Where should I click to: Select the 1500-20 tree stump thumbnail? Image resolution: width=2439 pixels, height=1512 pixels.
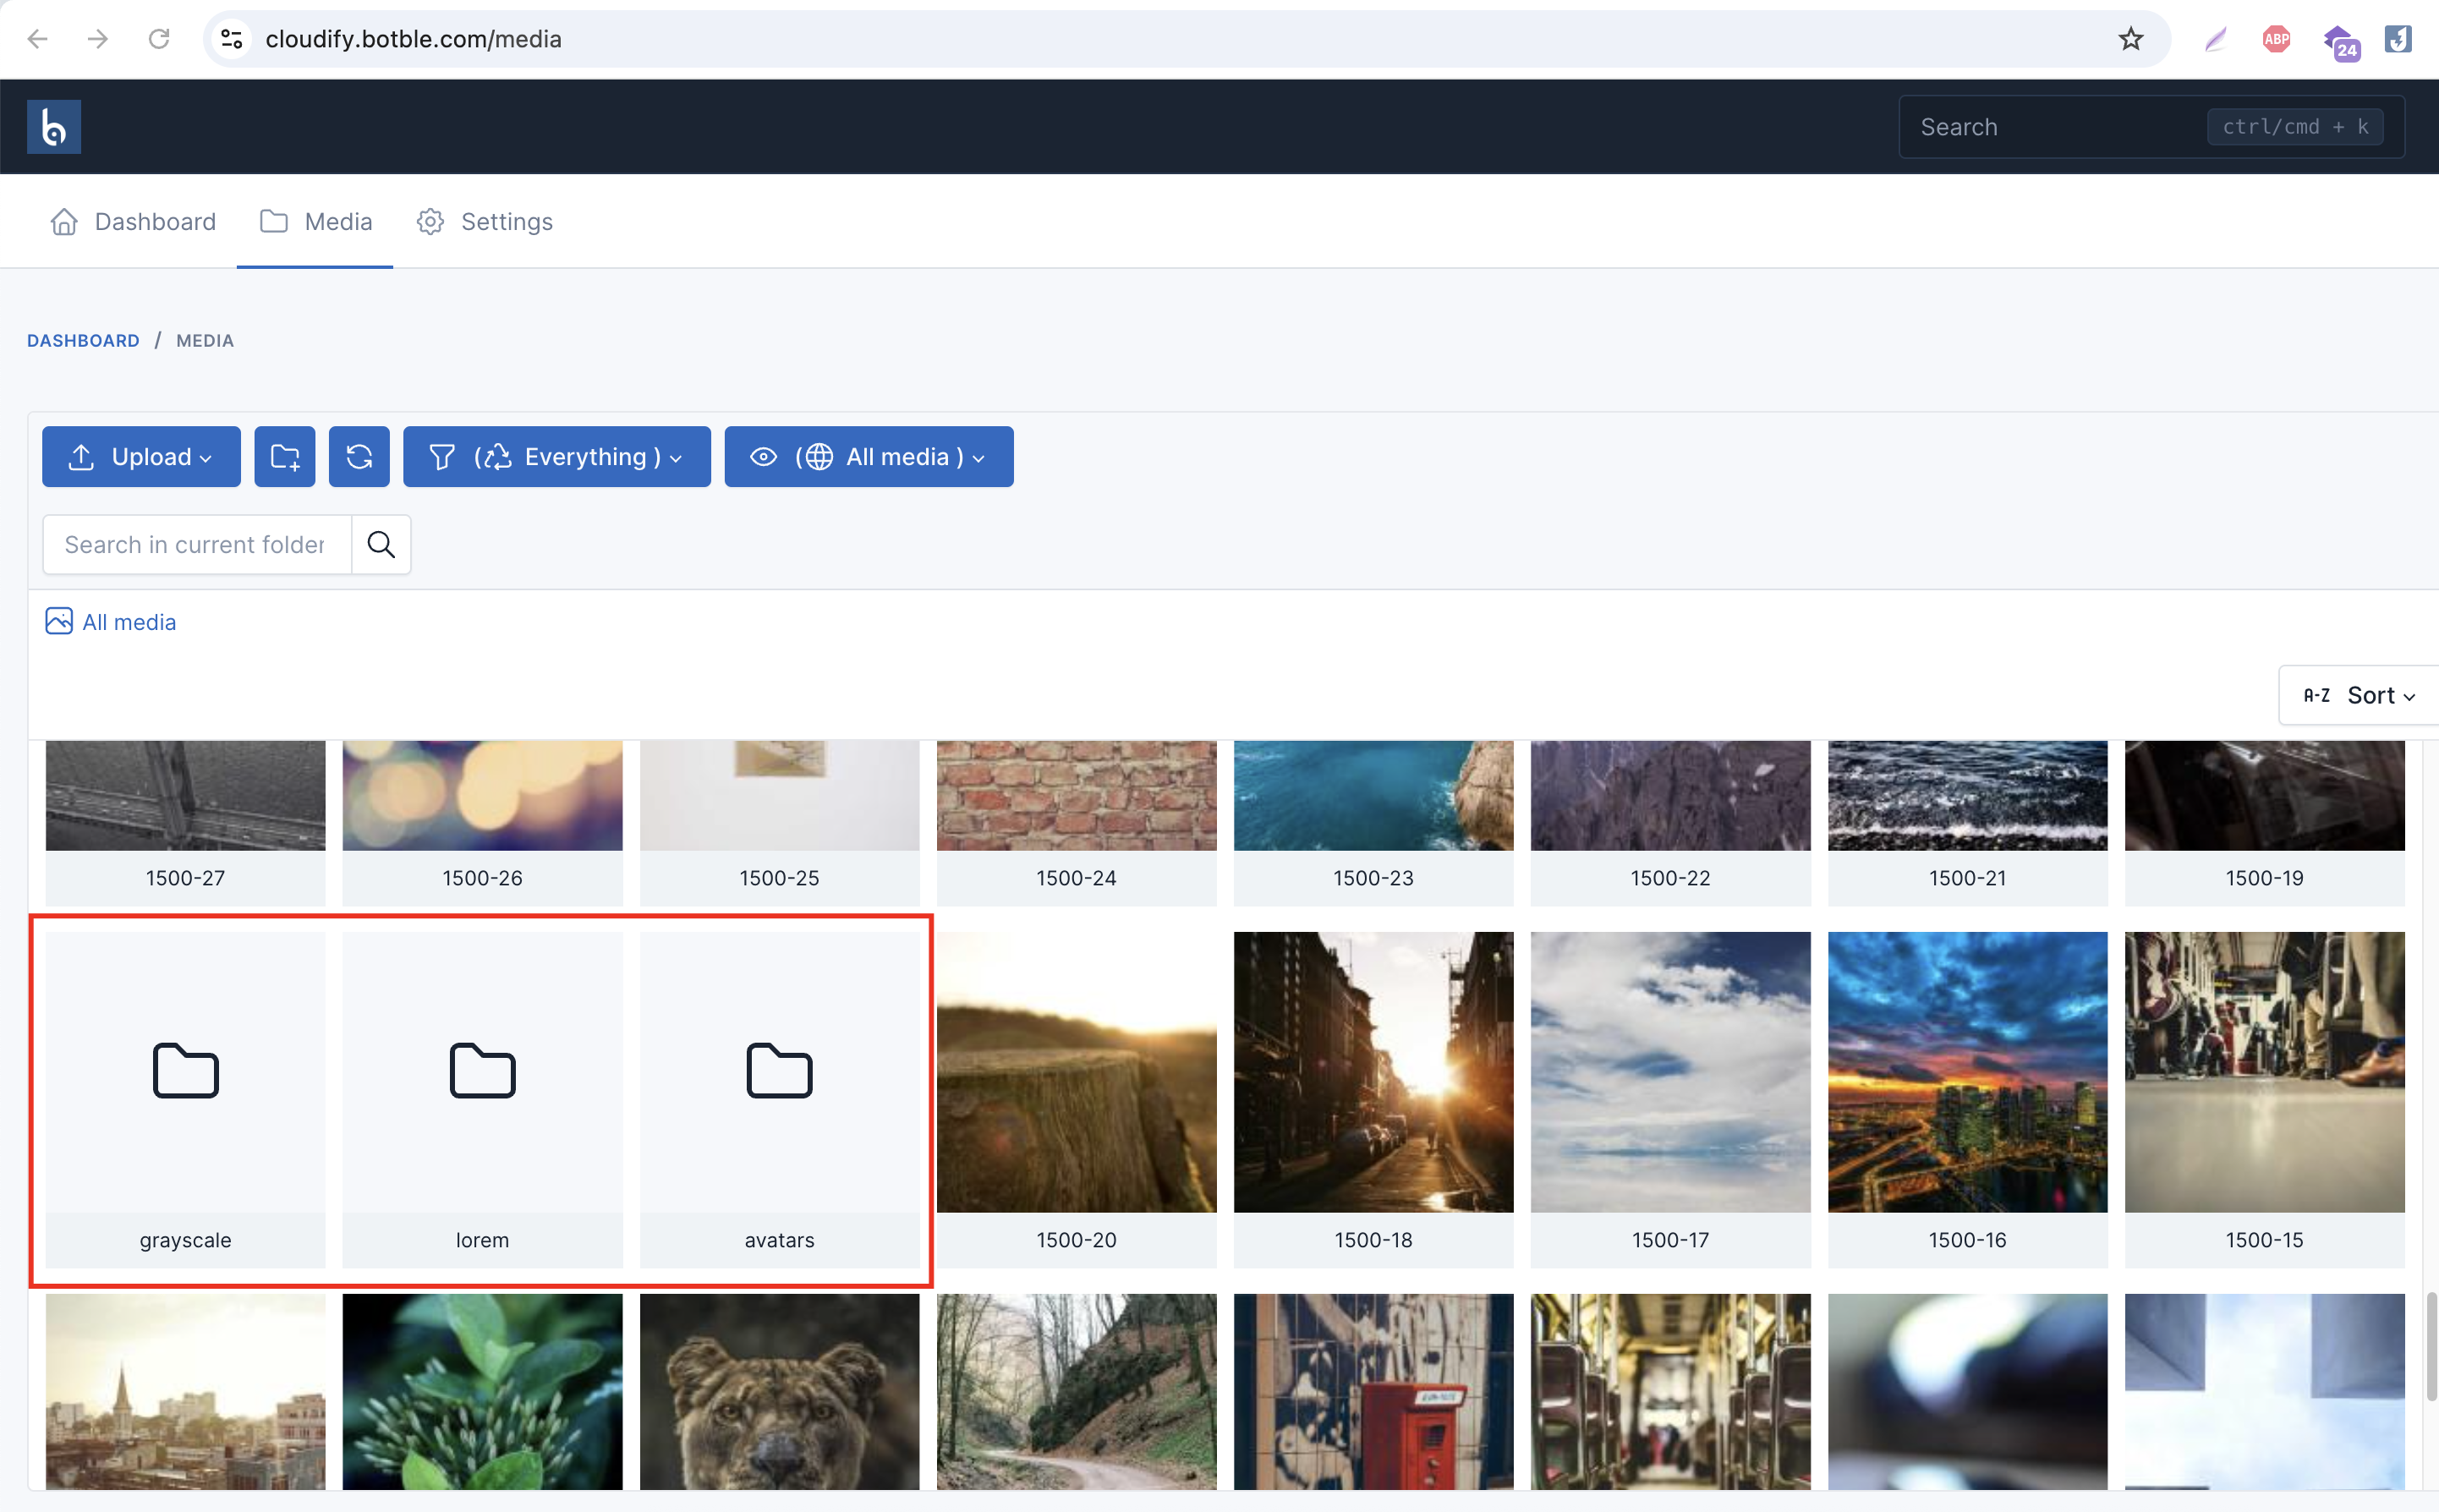[1077, 1072]
